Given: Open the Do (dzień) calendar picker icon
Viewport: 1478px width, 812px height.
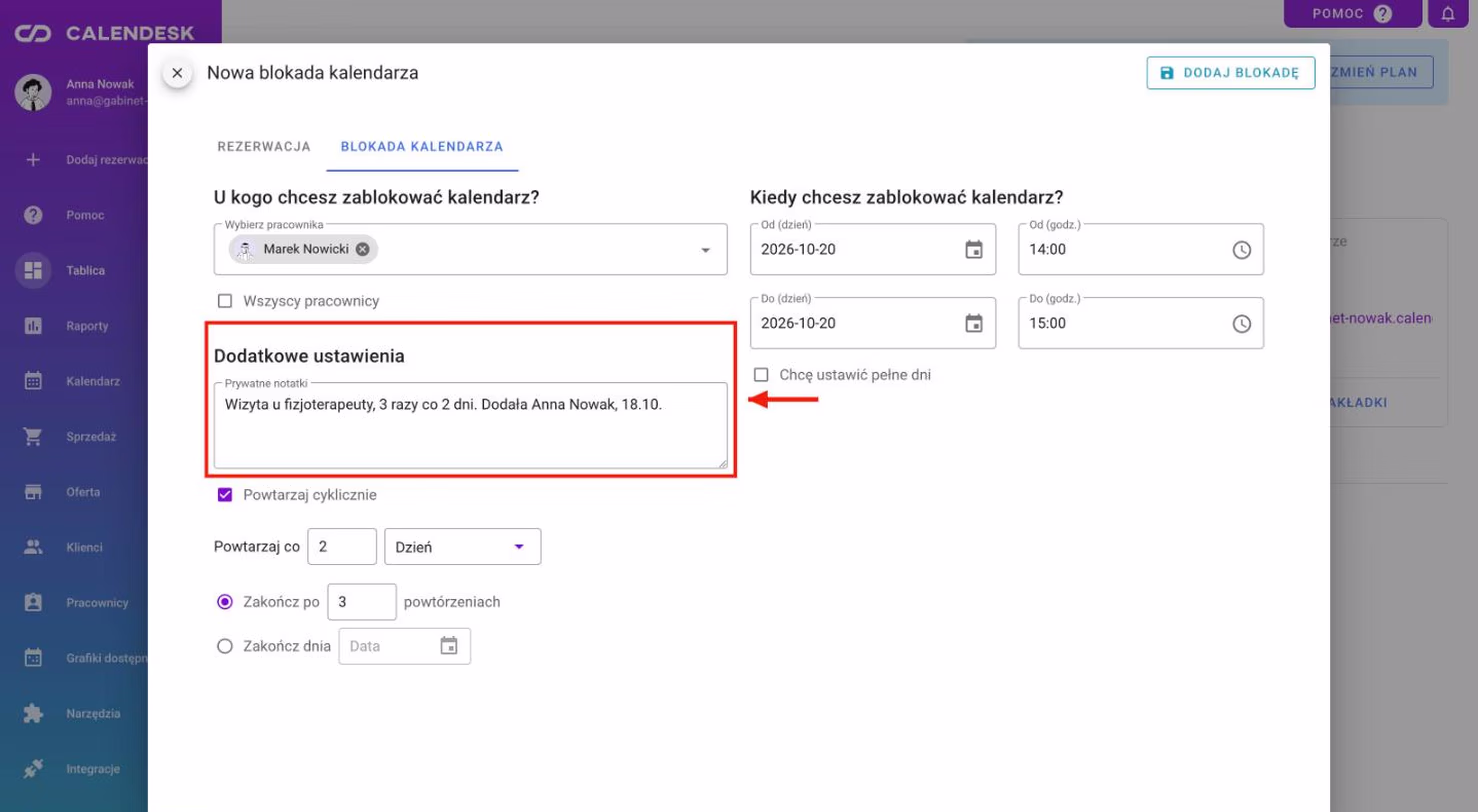Looking at the screenshot, I should pyautogui.click(x=974, y=324).
